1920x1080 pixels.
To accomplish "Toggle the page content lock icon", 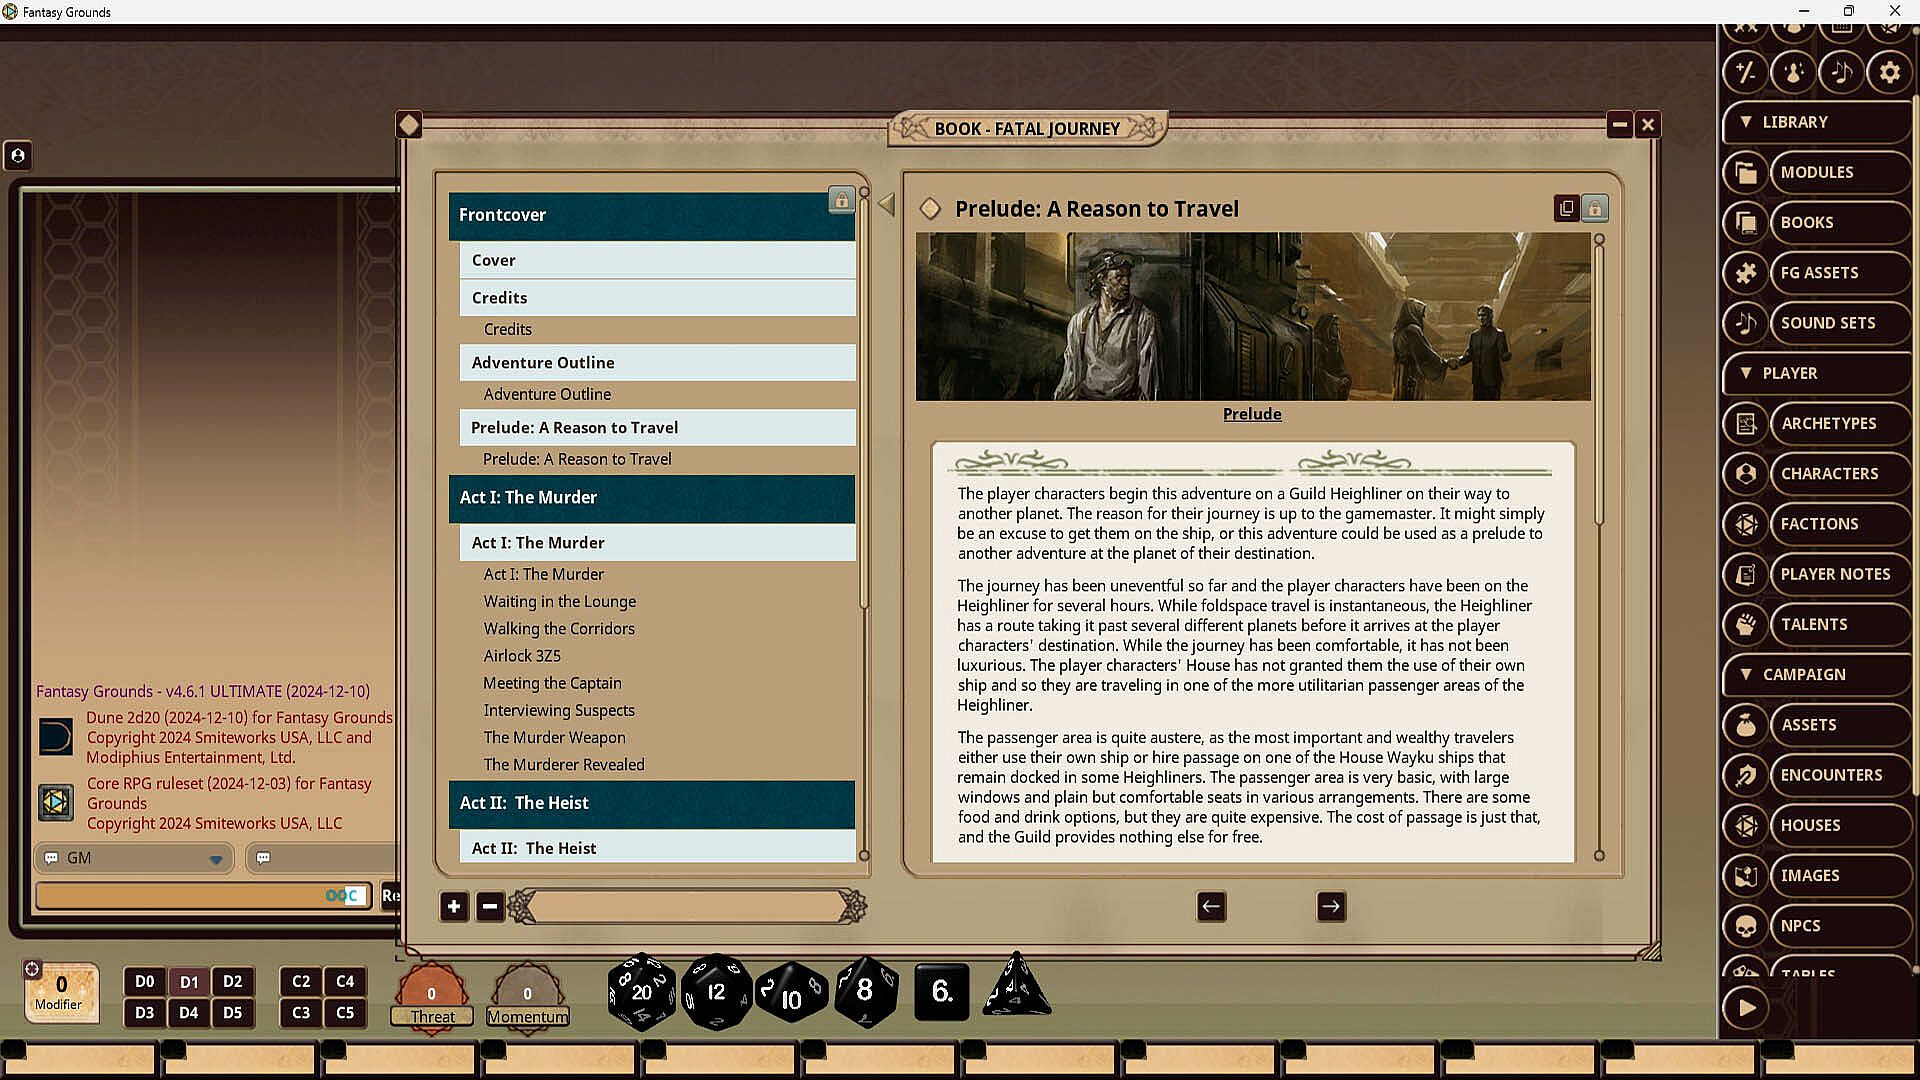I will click(1595, 208).
